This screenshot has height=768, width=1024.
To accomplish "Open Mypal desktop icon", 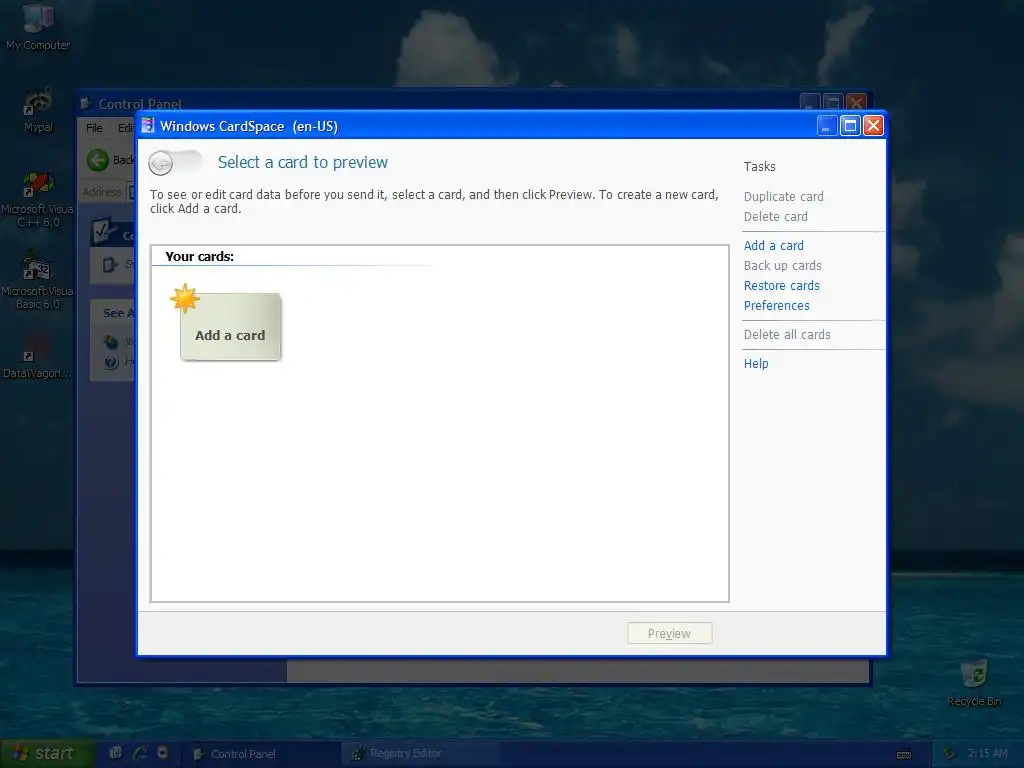I will click(38, 111).
